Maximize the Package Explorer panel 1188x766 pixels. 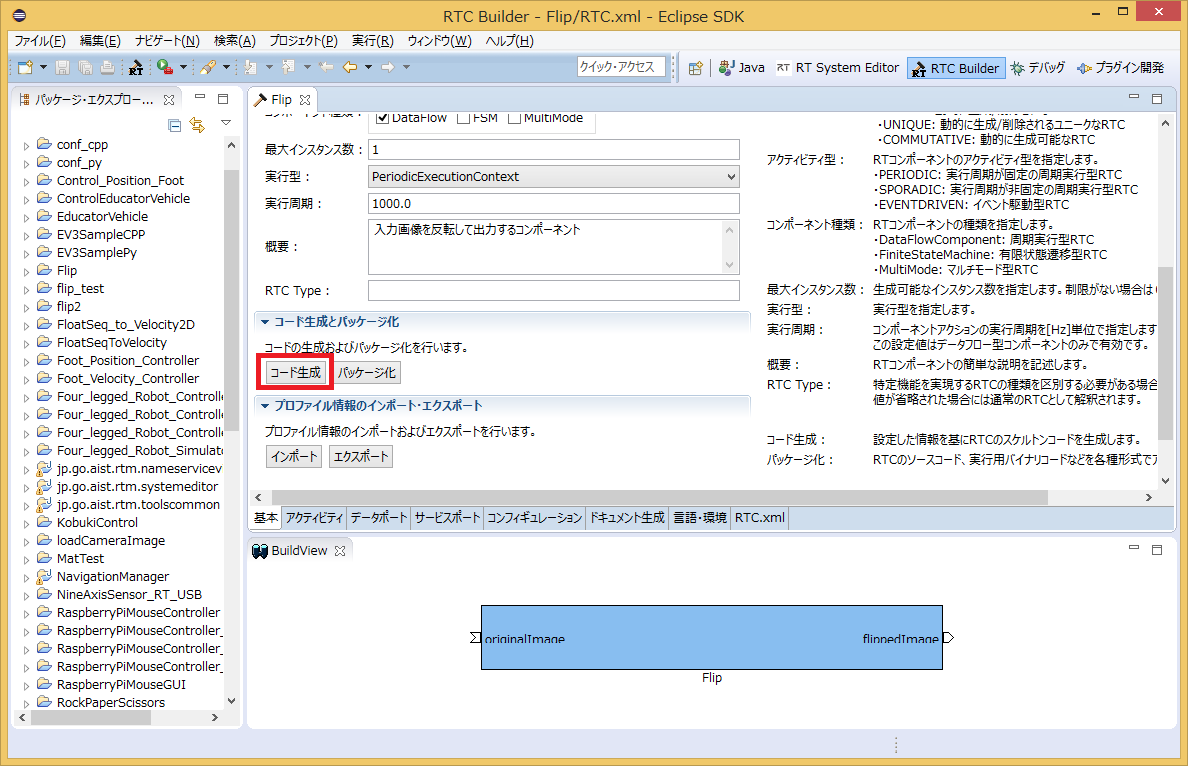(223, 98)
